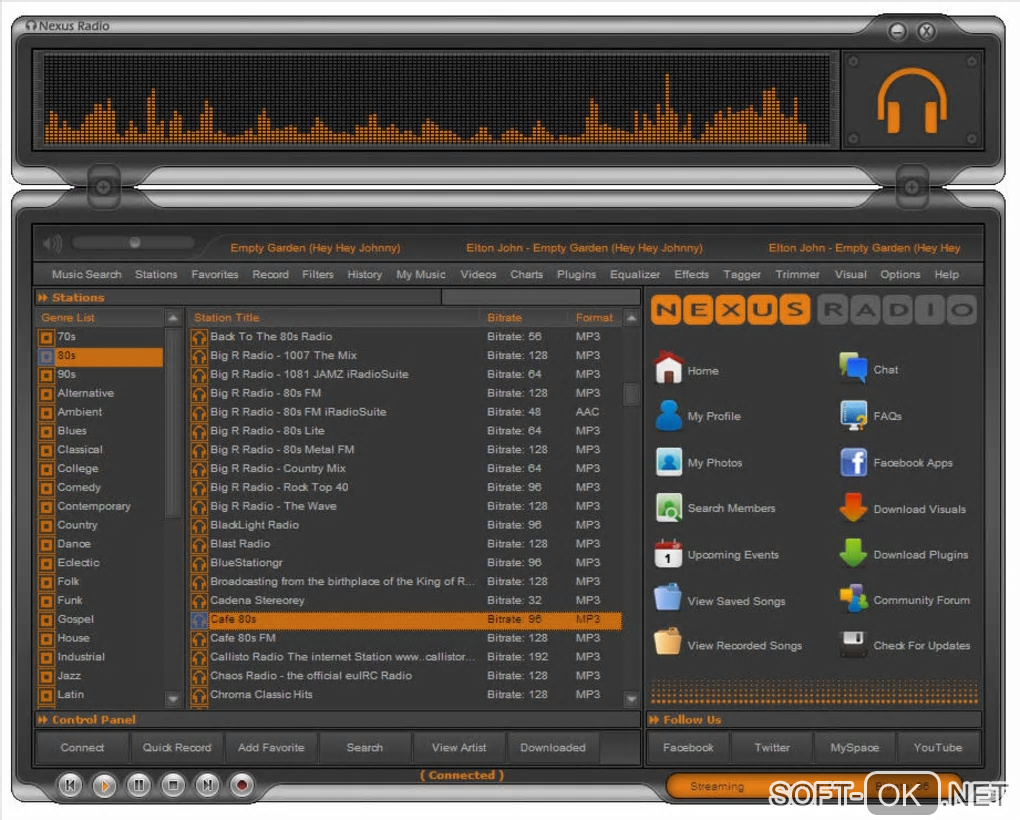Click the Check For Updates disk icon
1020x820 pixels.
coord(853,644)
